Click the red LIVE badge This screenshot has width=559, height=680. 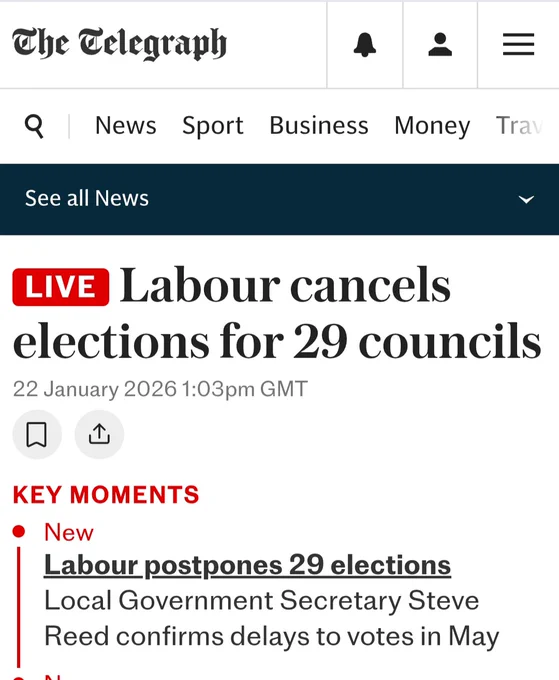61,287
